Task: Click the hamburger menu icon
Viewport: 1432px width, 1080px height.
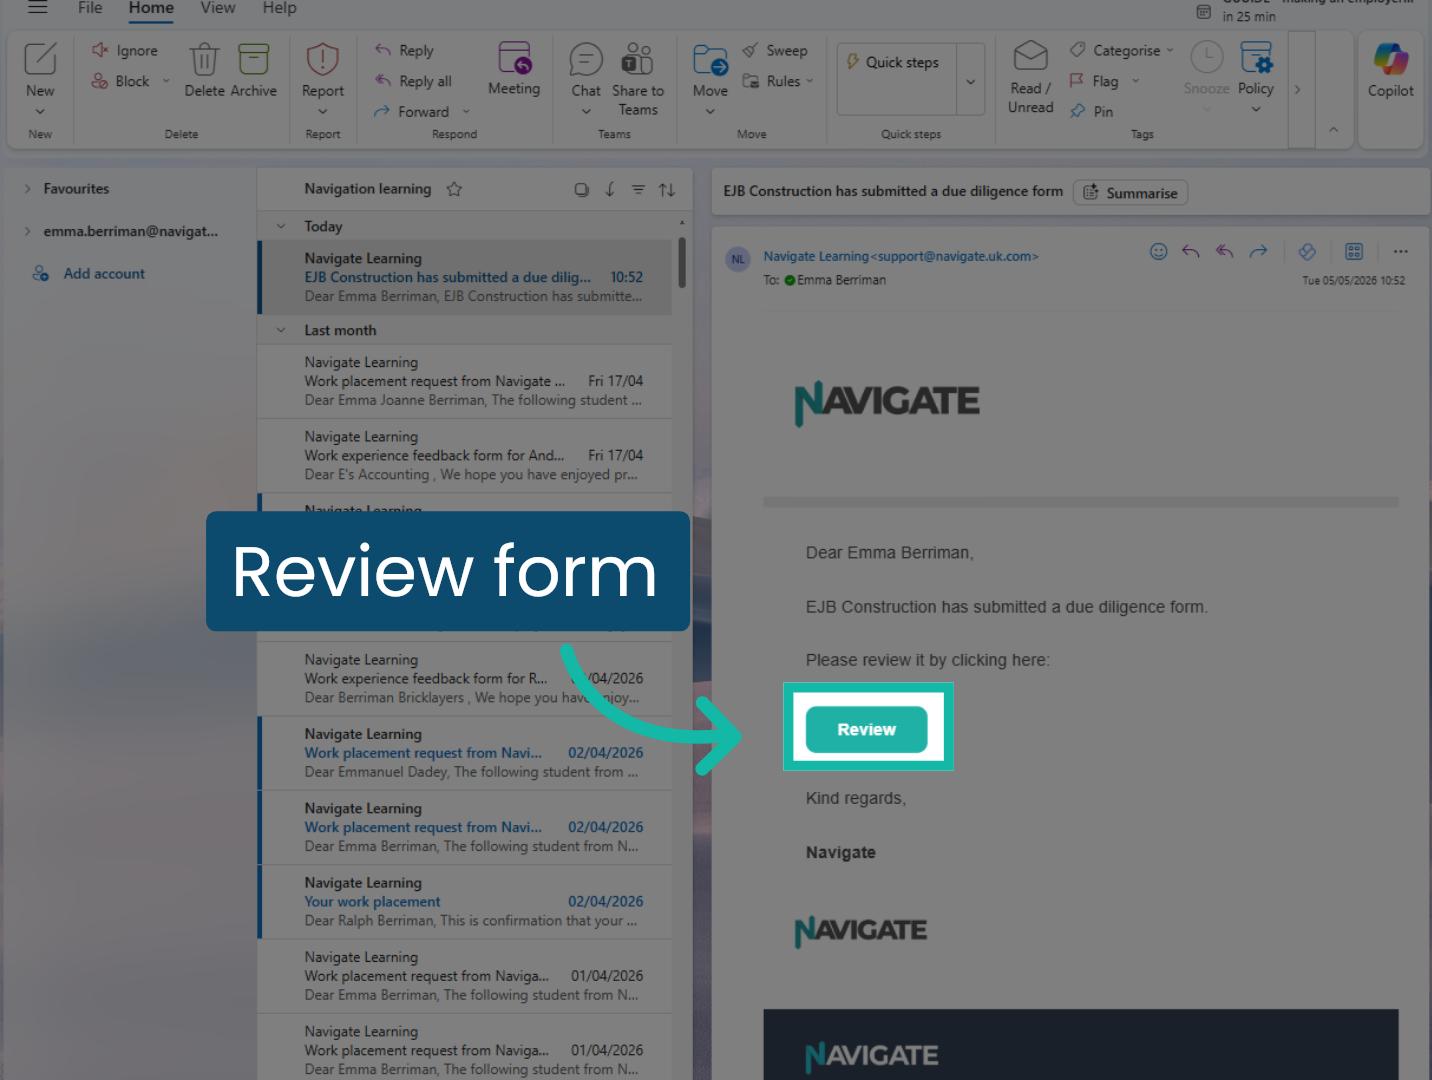Action: [38, 7]
